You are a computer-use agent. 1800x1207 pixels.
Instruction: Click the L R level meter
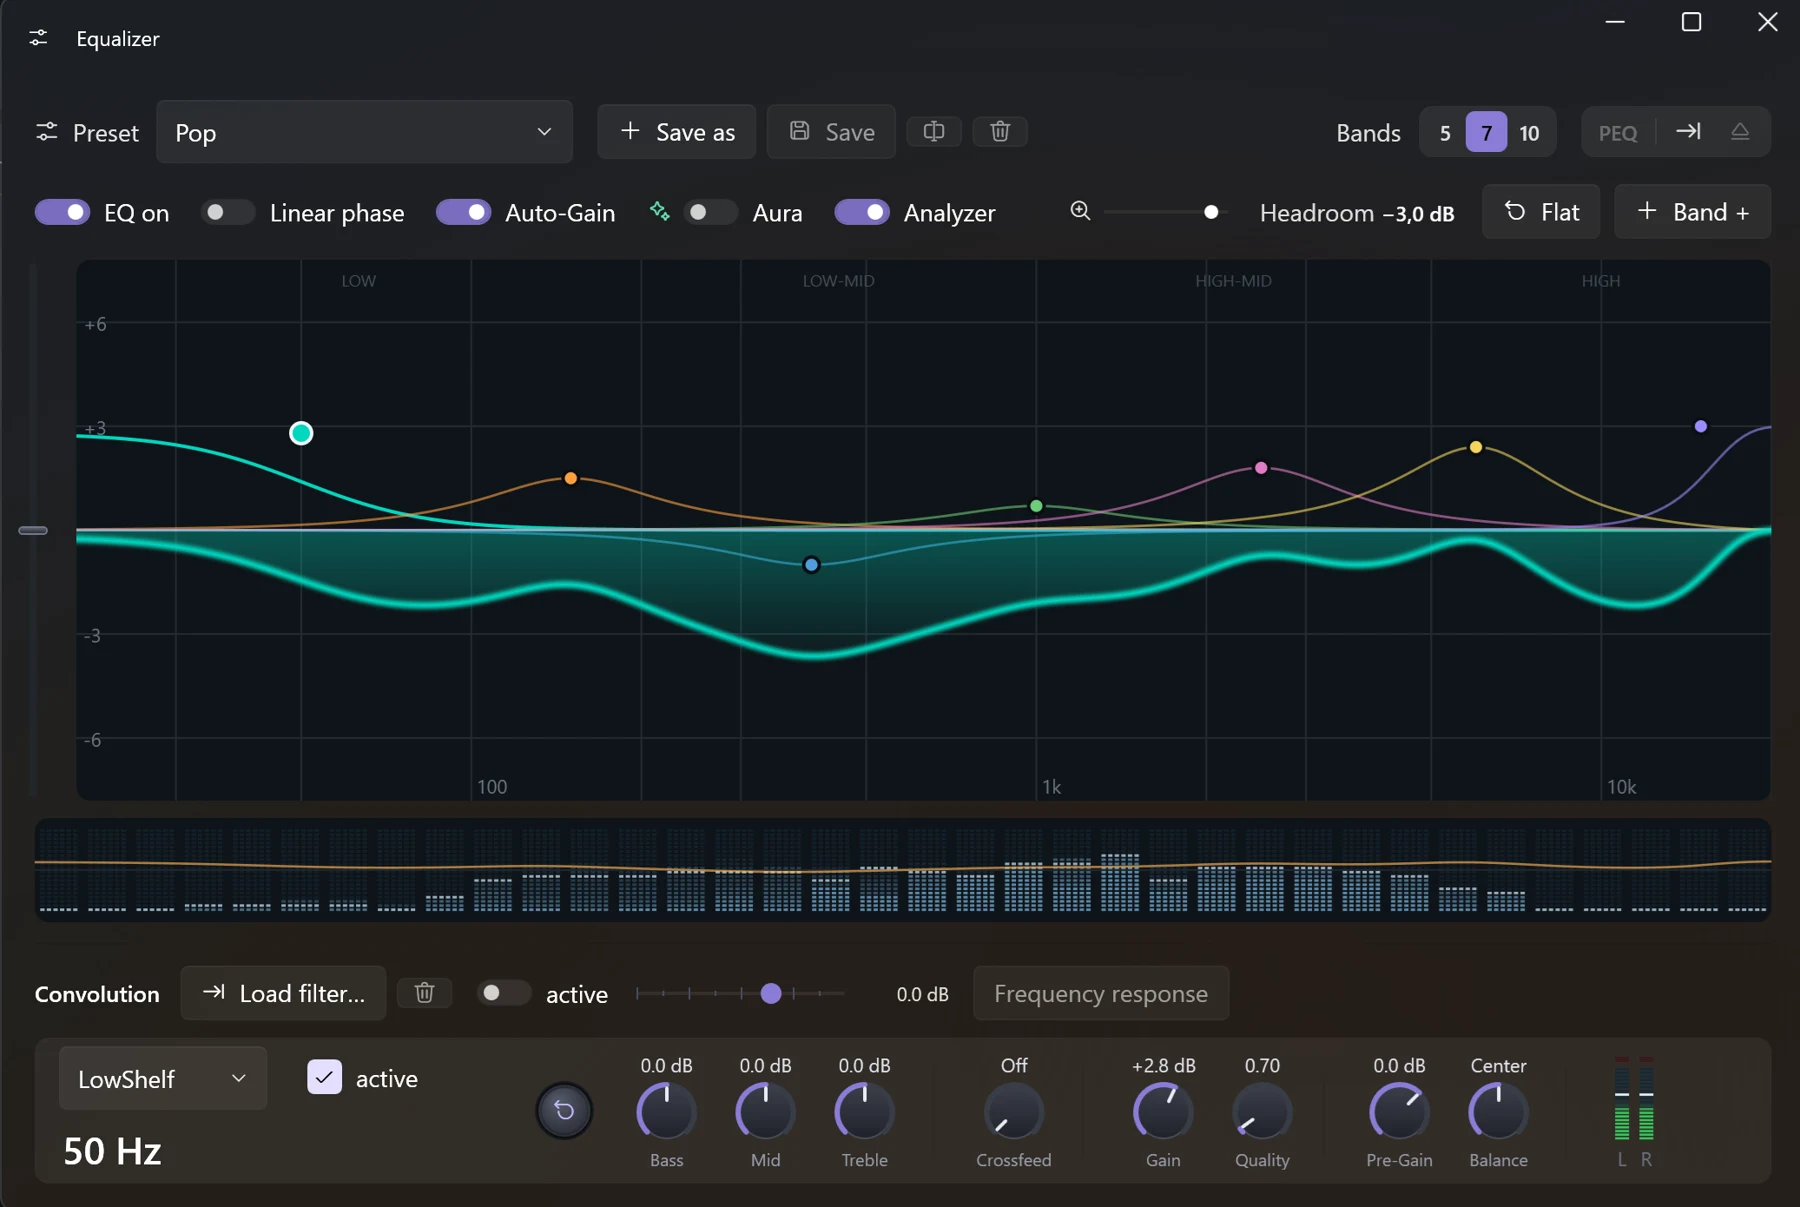[1634, 1111]
